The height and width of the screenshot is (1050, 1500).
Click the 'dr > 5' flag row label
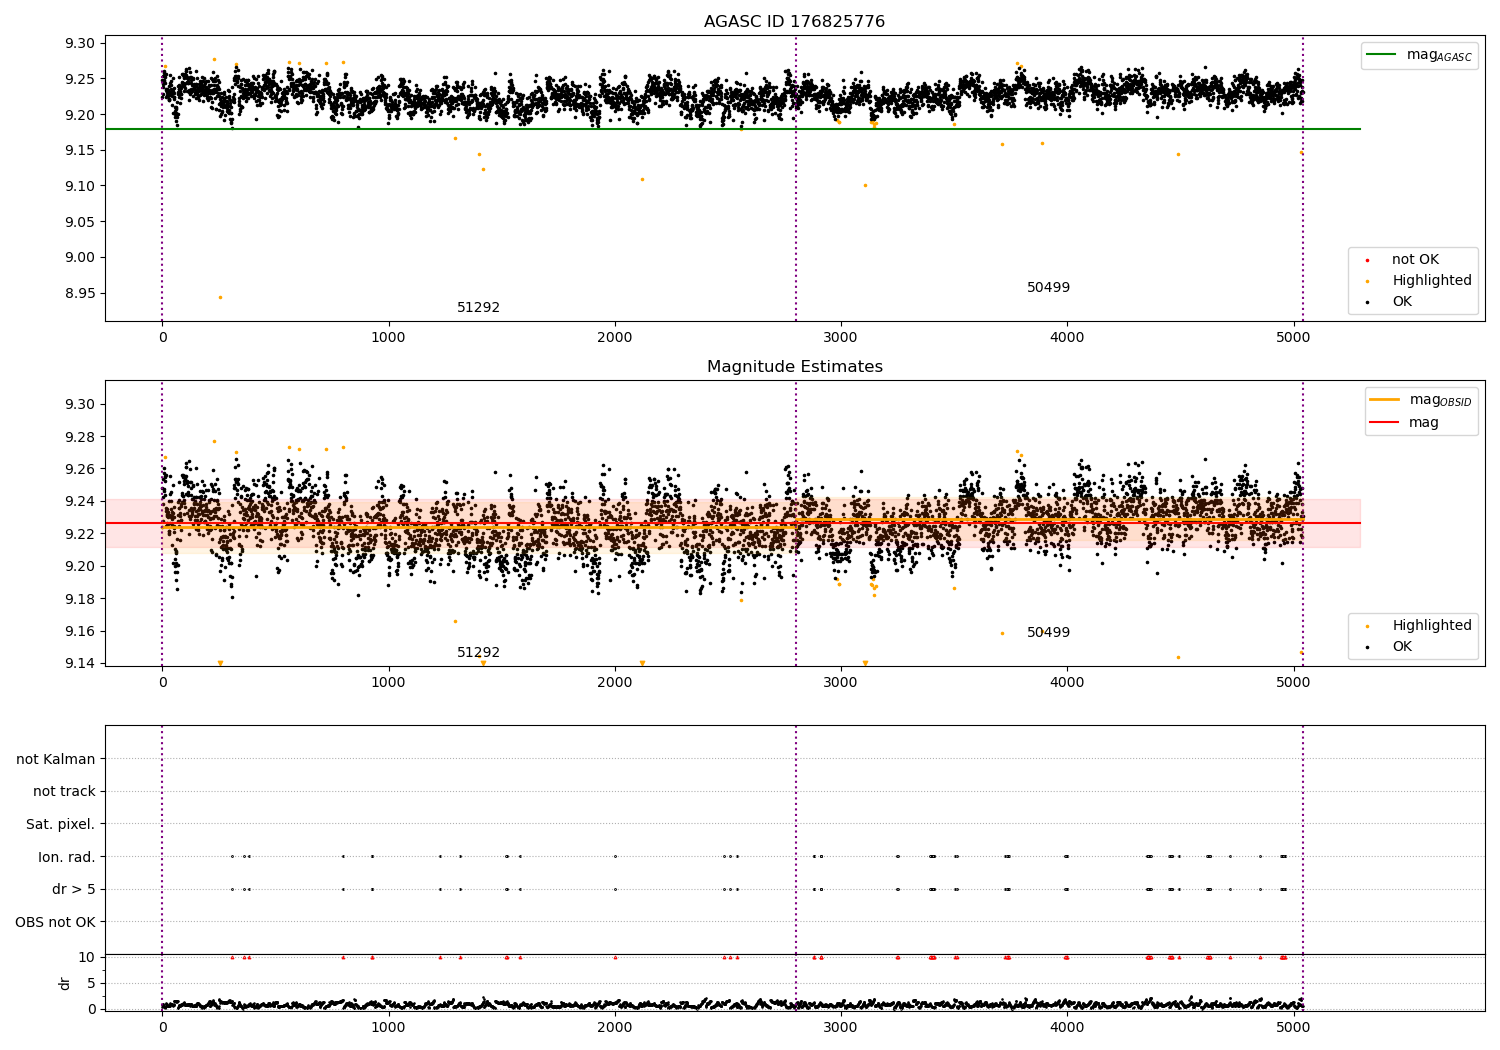(x=74, y=890)
